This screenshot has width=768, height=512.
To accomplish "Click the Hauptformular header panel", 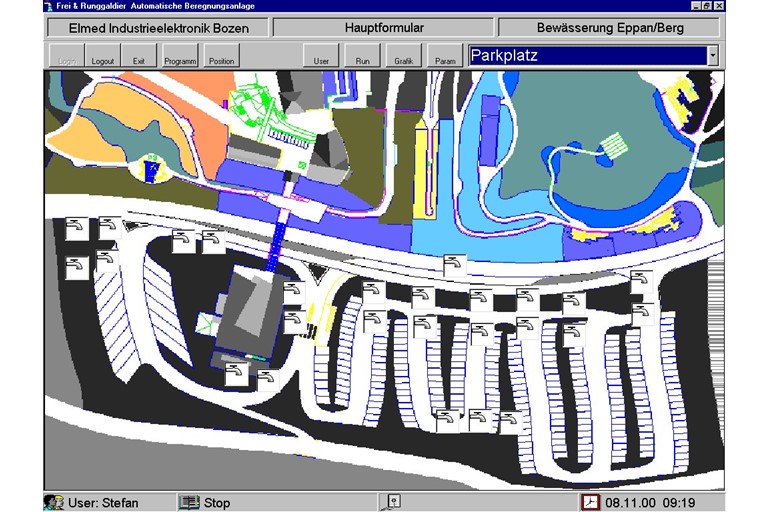I will coord(383,28).
